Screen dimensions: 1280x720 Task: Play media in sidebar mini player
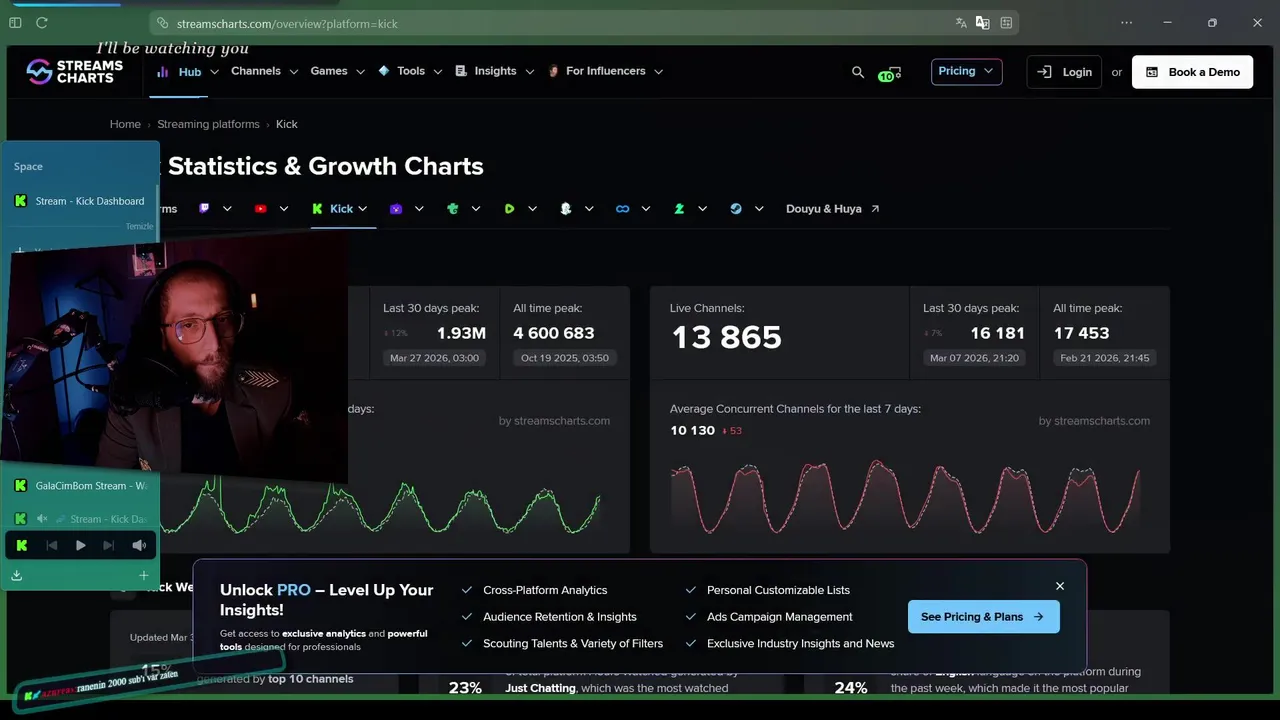point(81,545)
